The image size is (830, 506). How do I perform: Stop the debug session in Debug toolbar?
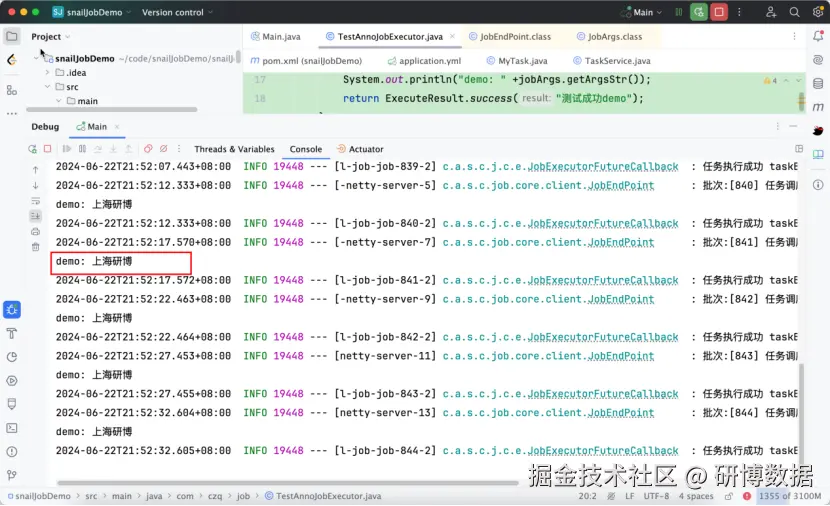click(x=48, y=149)
